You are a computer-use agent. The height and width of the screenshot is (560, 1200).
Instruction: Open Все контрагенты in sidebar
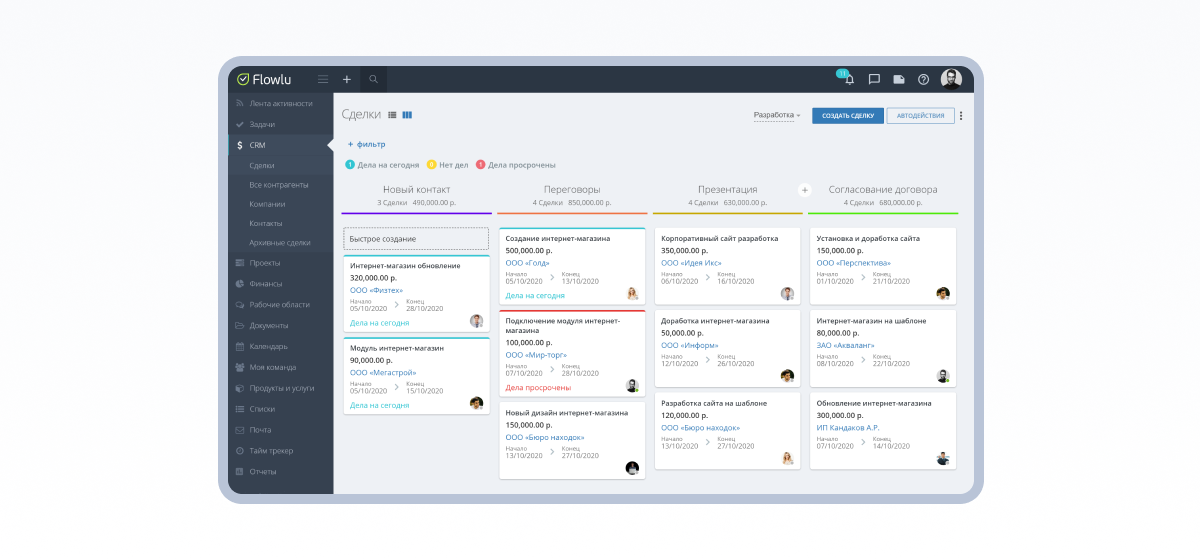click(x=279, y=184)
